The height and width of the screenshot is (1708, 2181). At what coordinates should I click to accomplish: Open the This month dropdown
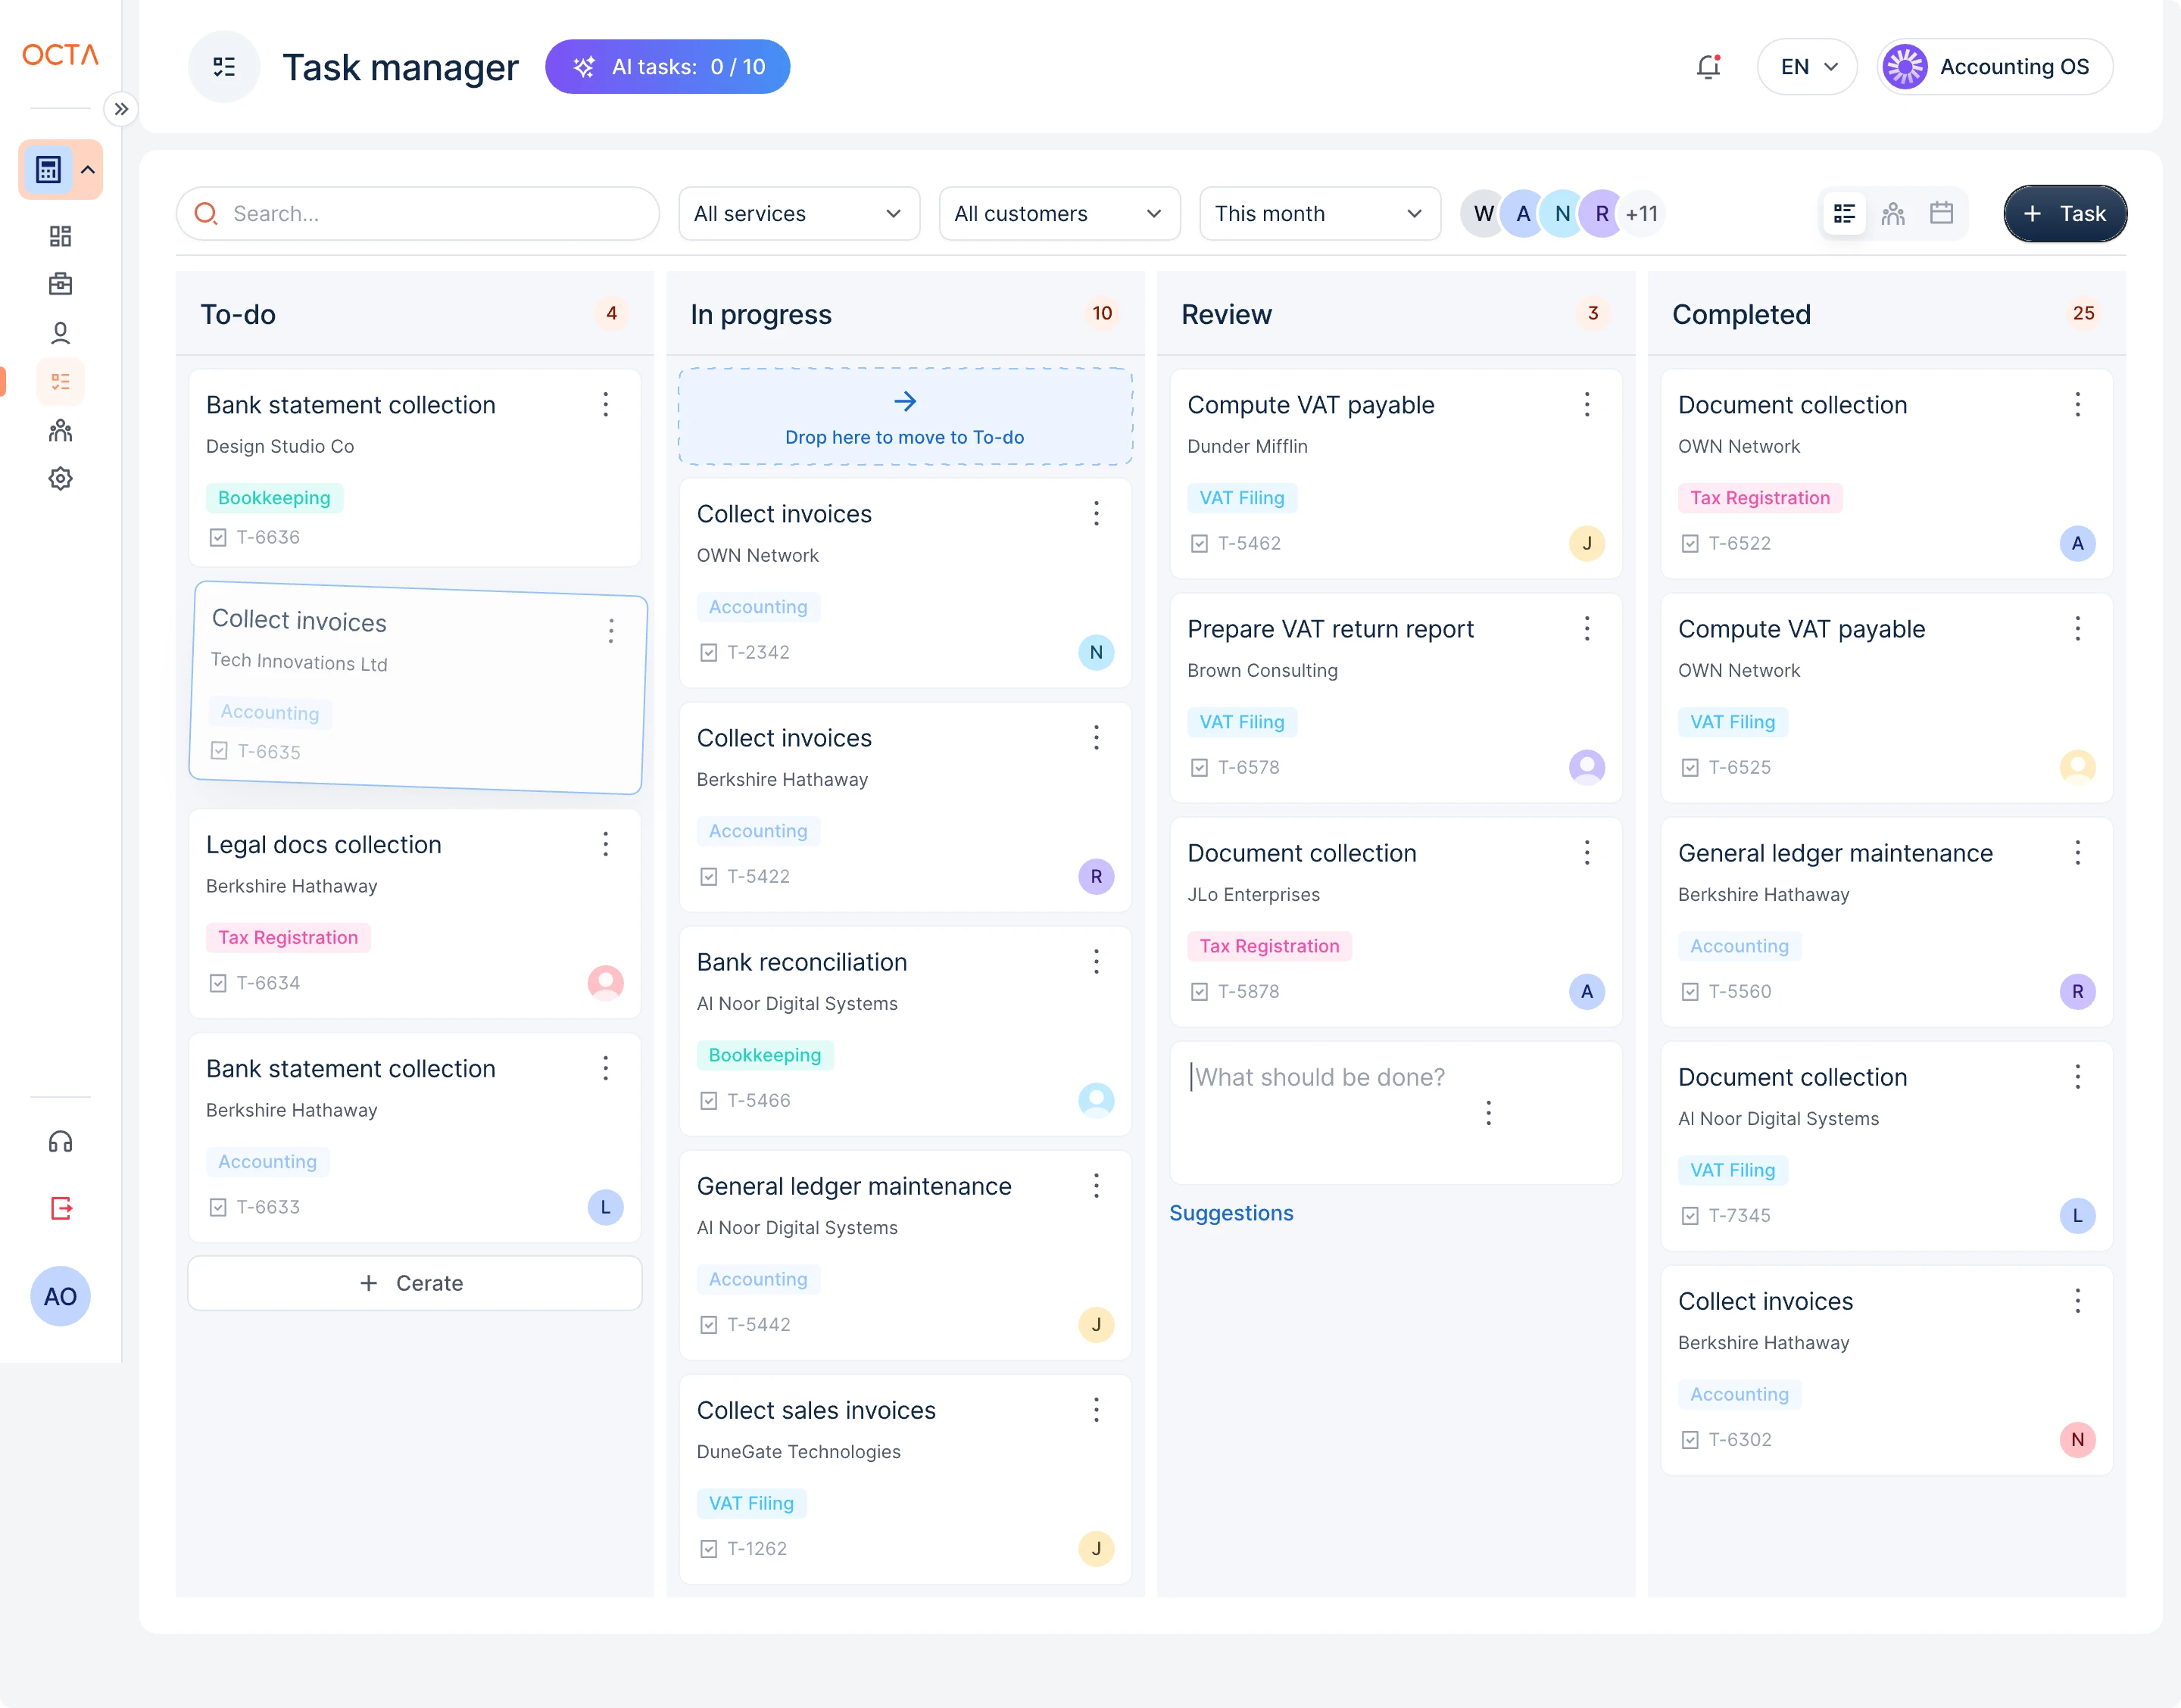click(x=1319, y=213)
